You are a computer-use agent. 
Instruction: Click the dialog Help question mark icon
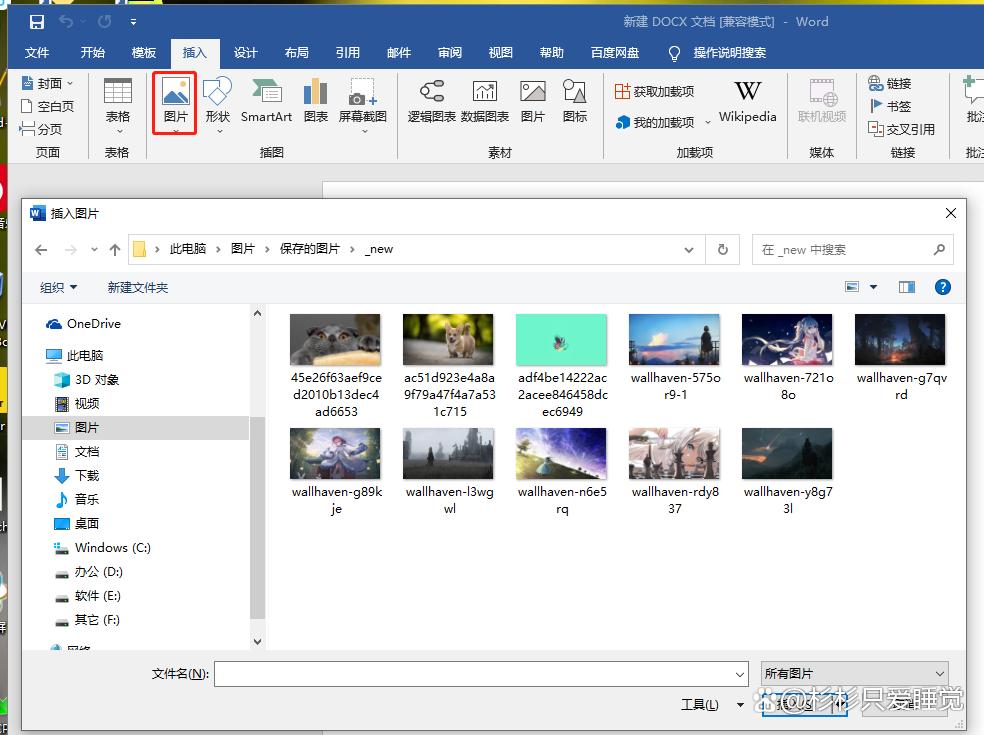pos(941,287)
